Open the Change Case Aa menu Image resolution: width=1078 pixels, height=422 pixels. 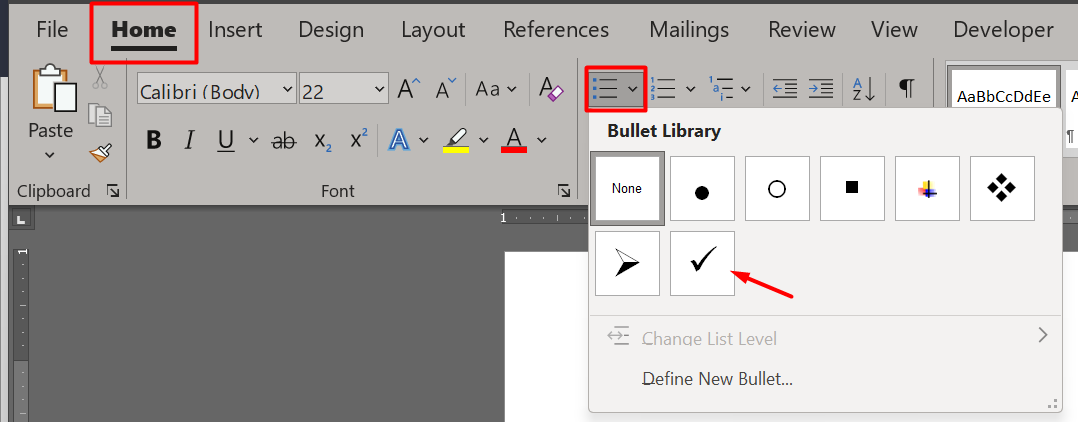496,89
